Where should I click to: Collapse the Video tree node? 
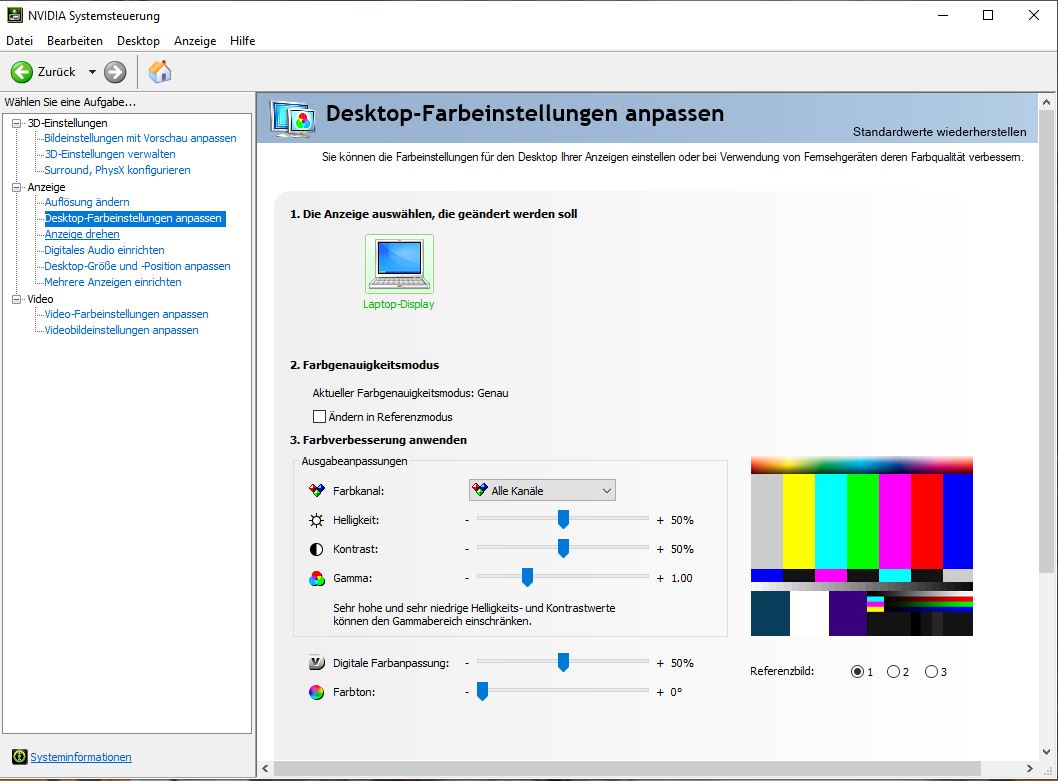pos(16,299)
